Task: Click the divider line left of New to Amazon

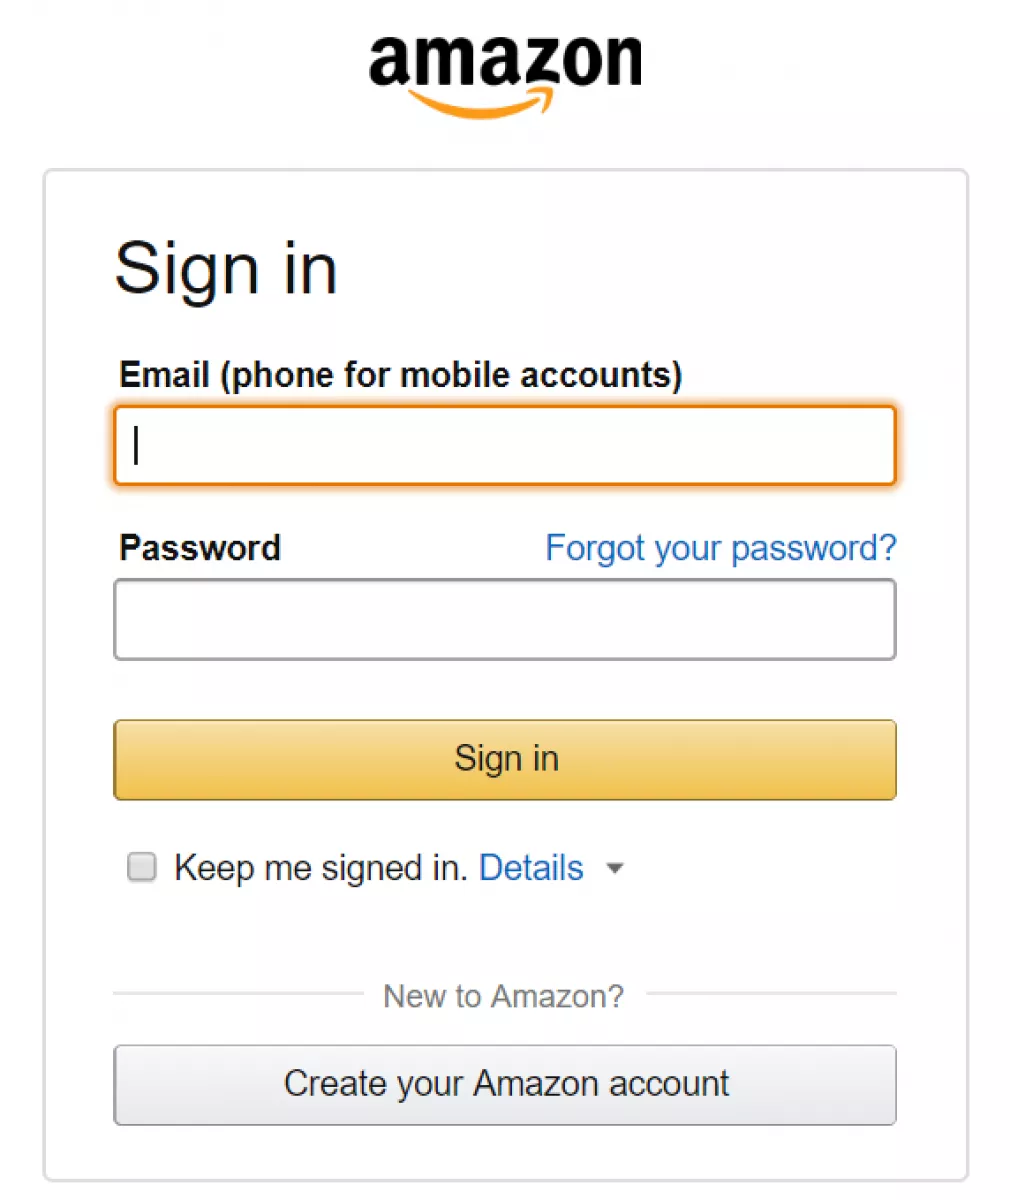Action: [238, 994]
